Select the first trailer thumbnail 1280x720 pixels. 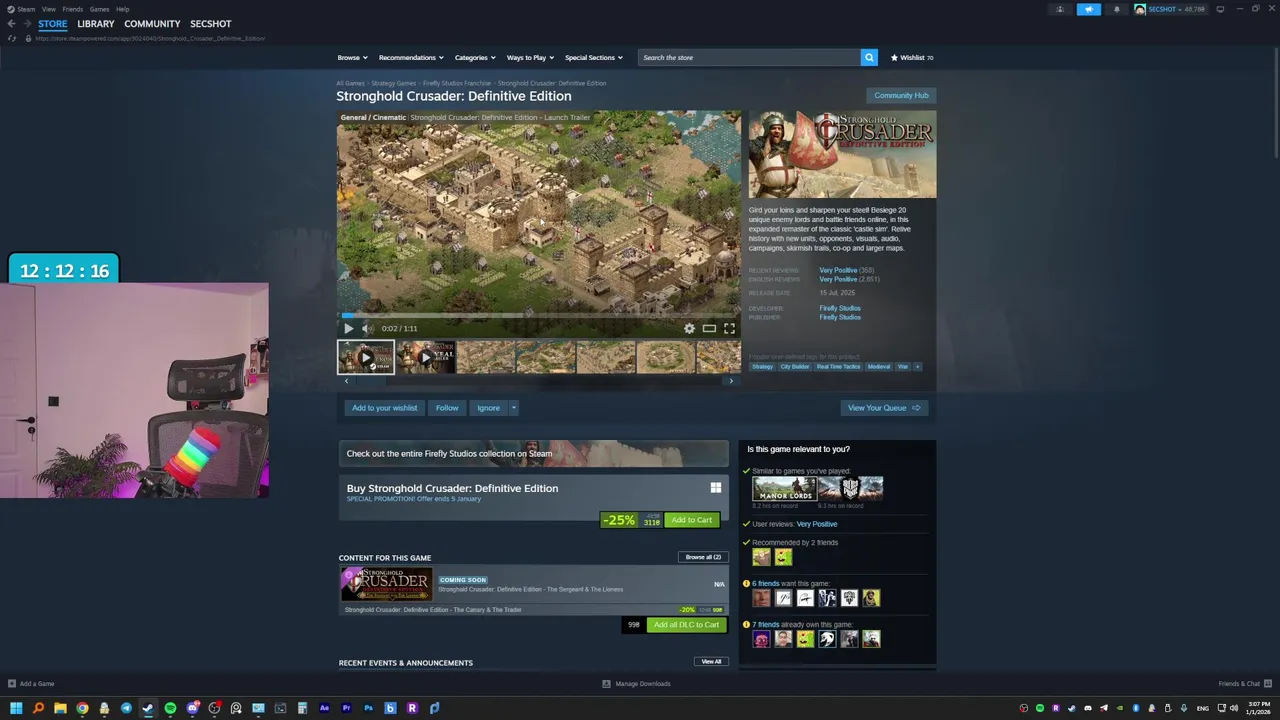(365, 357)
